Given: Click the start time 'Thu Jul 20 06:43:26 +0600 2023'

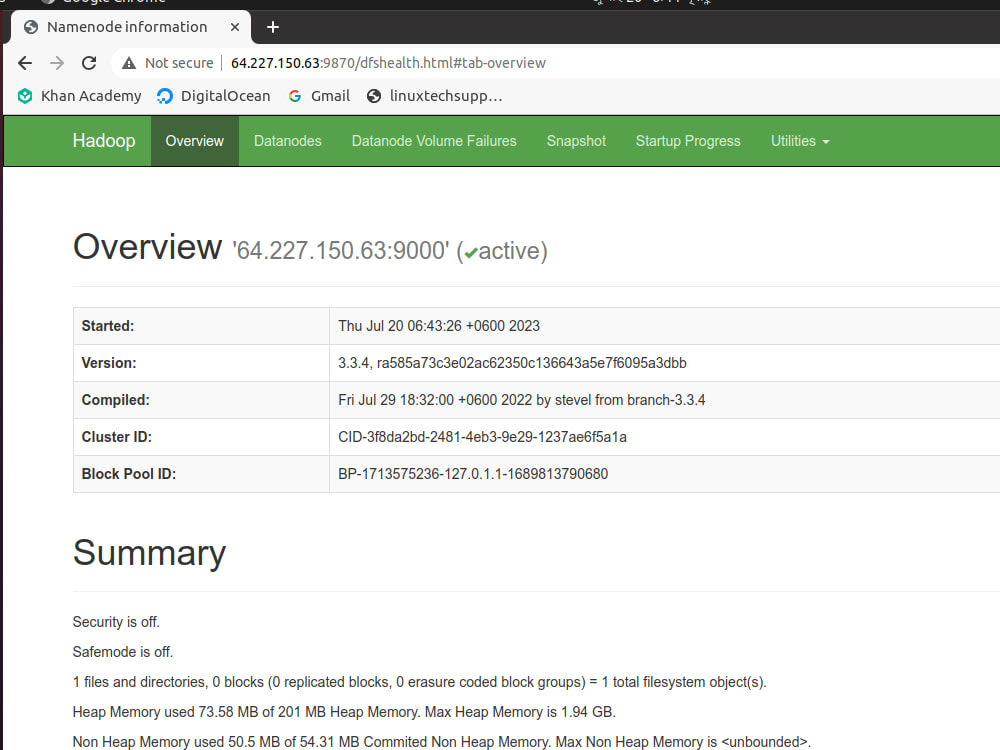Looking at the screenshot, I should tap(439, 326).
